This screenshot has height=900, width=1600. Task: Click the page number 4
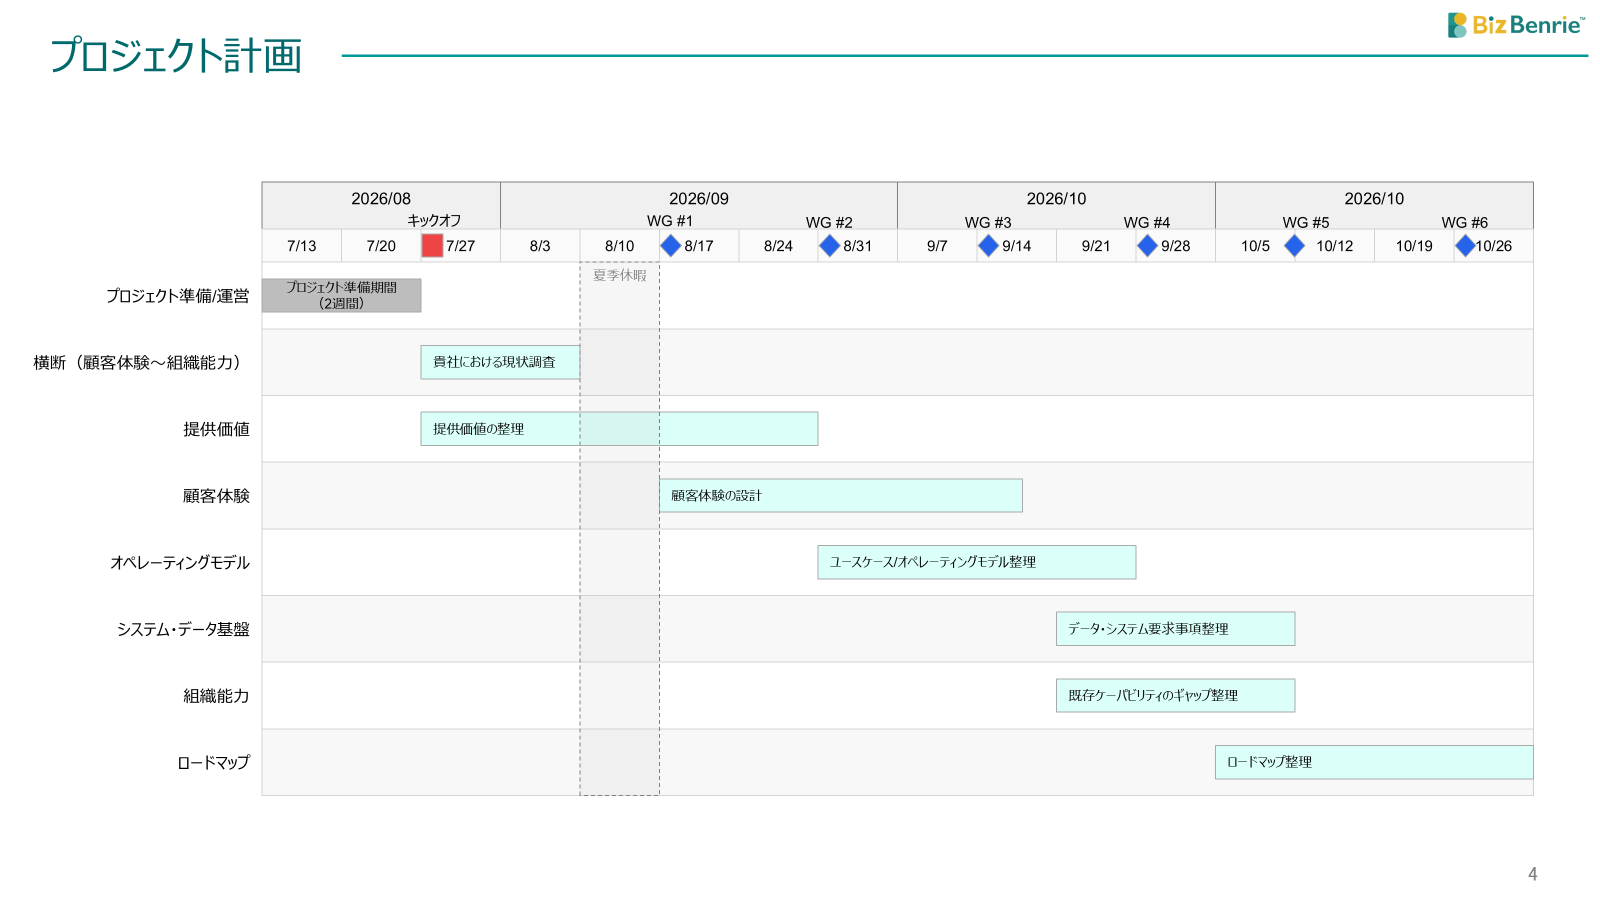[x=1532, y=874]
